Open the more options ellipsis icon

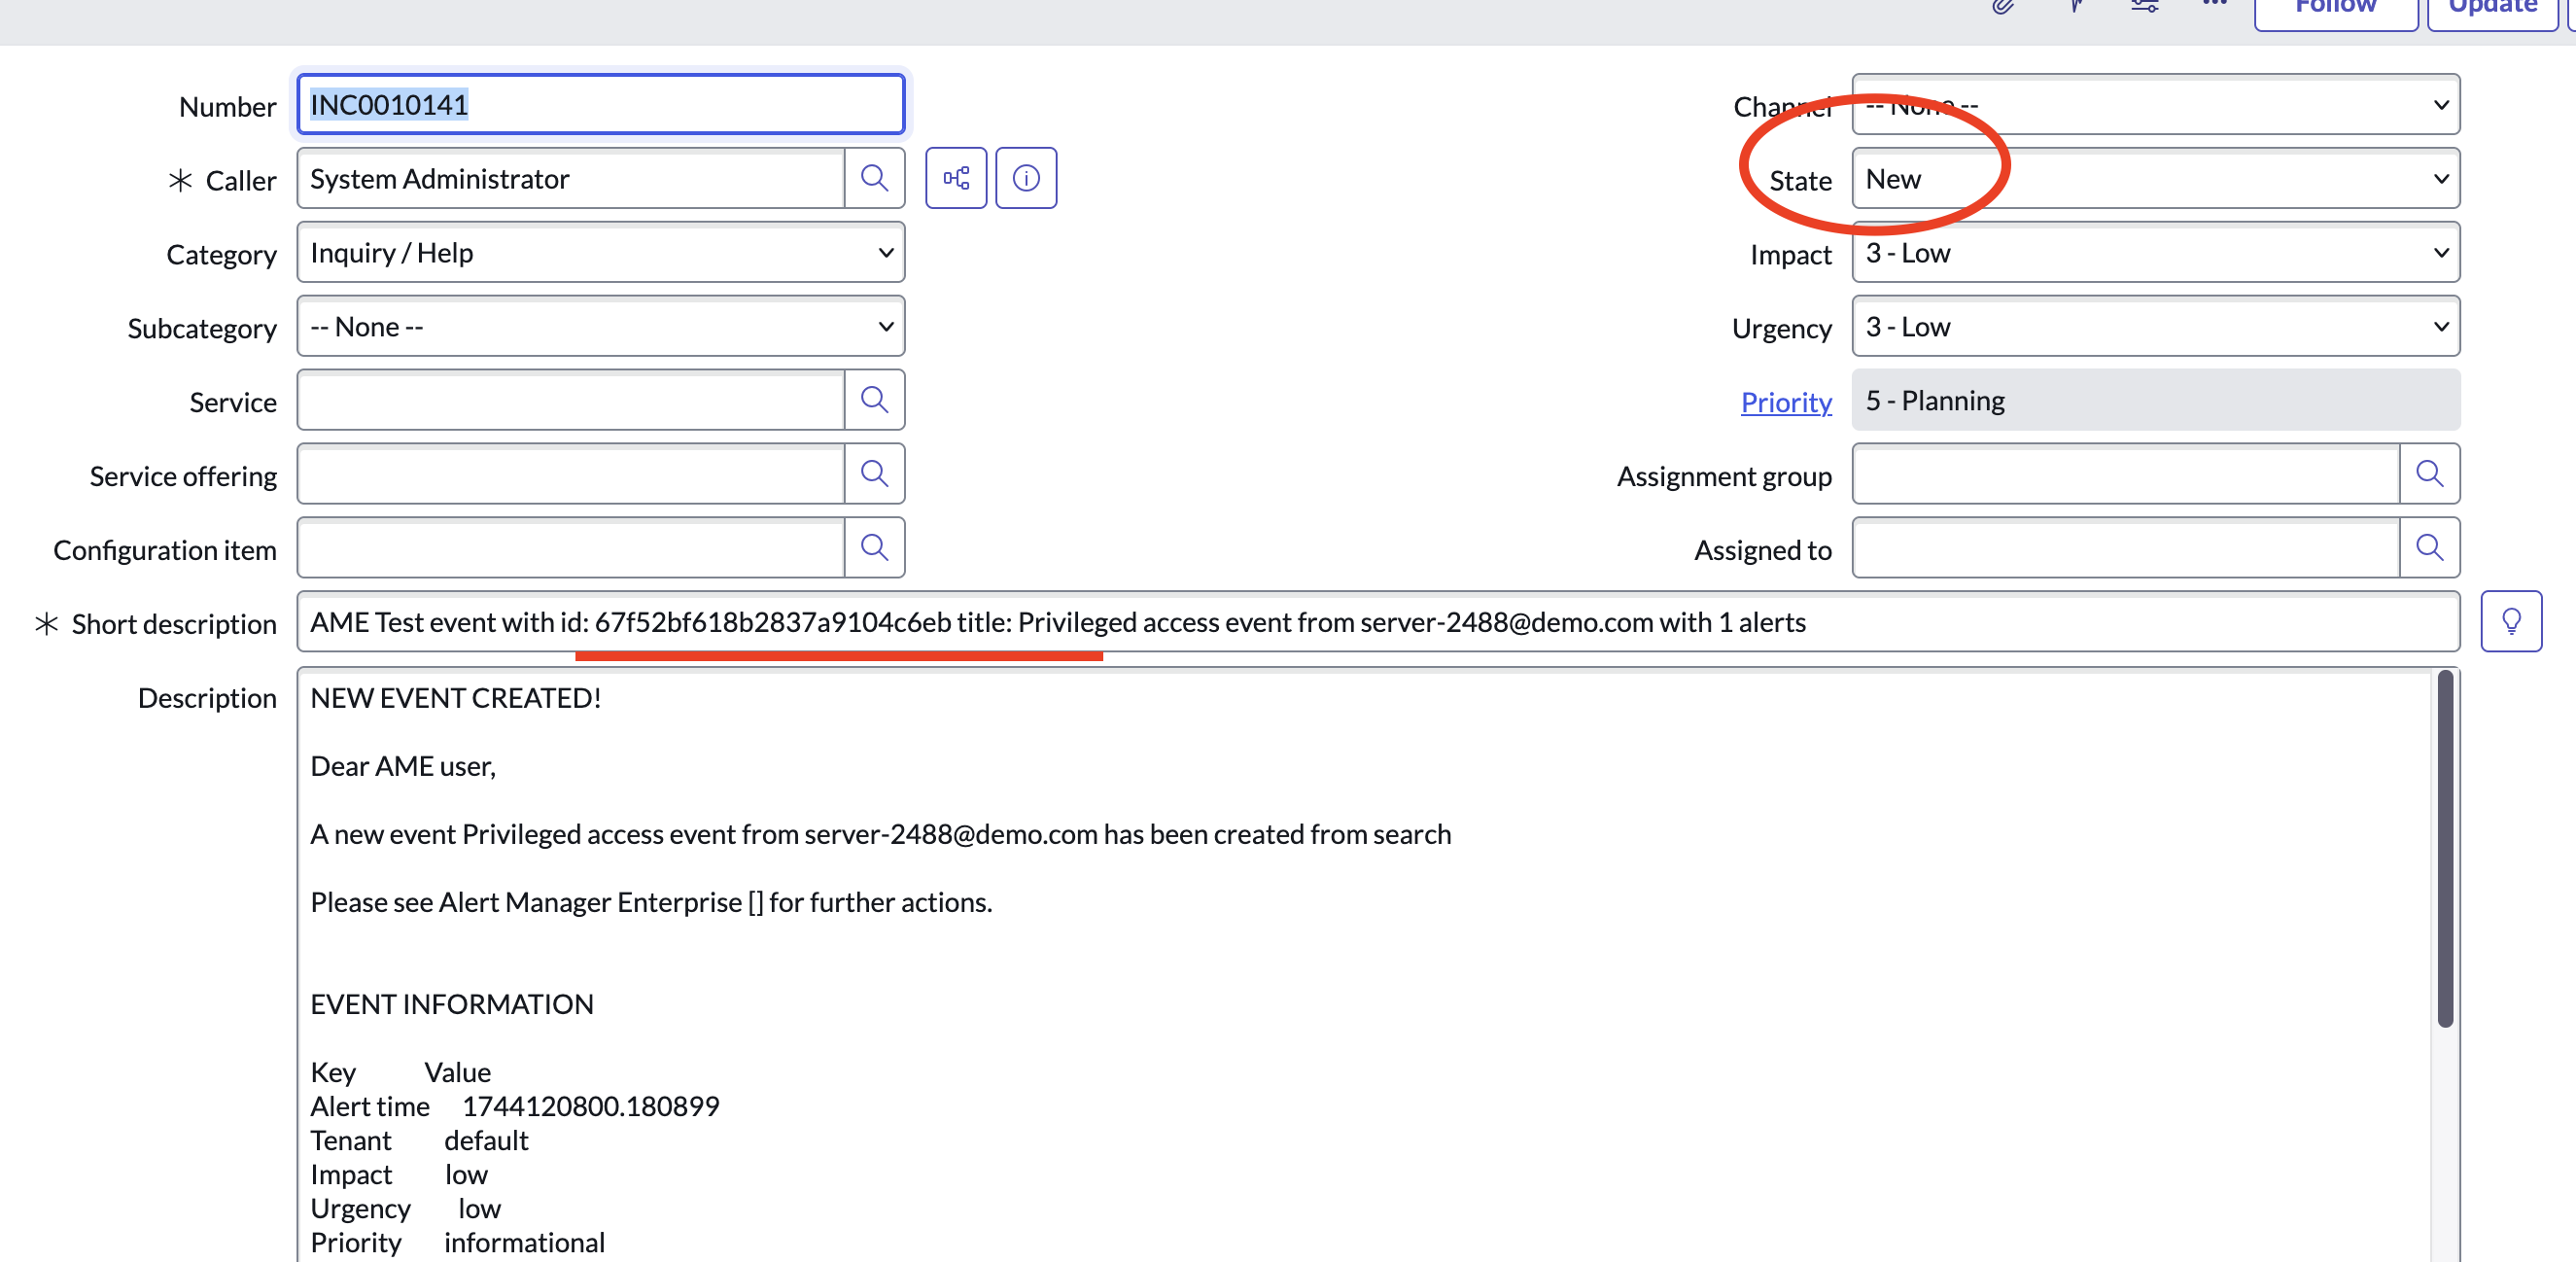2214,6
